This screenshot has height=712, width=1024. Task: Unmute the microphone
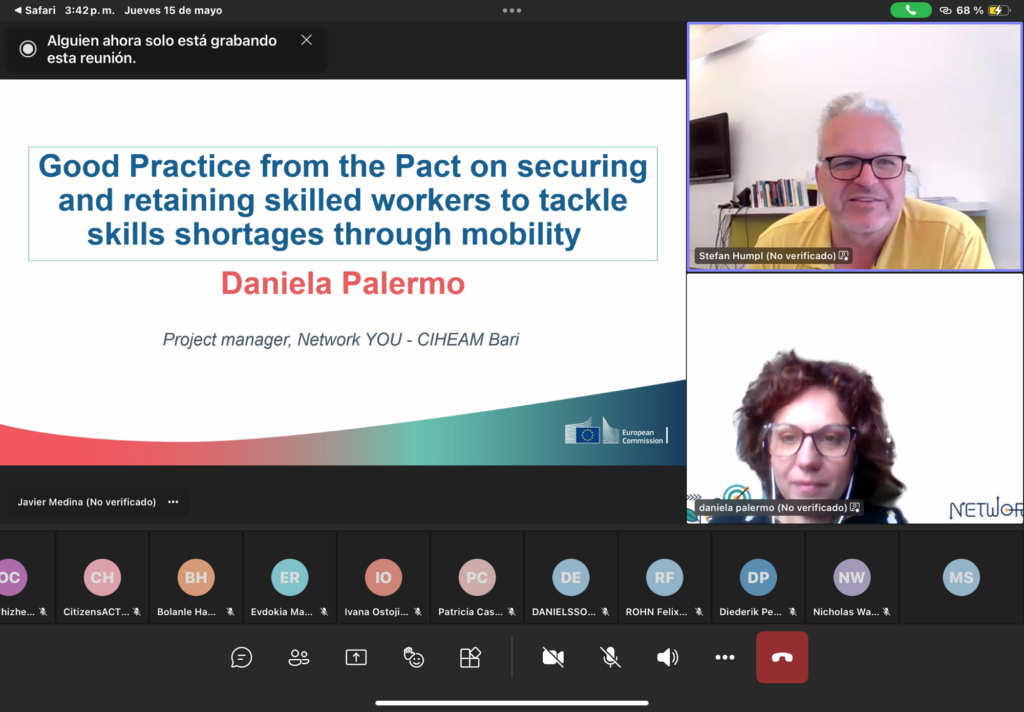pos(610,657)
